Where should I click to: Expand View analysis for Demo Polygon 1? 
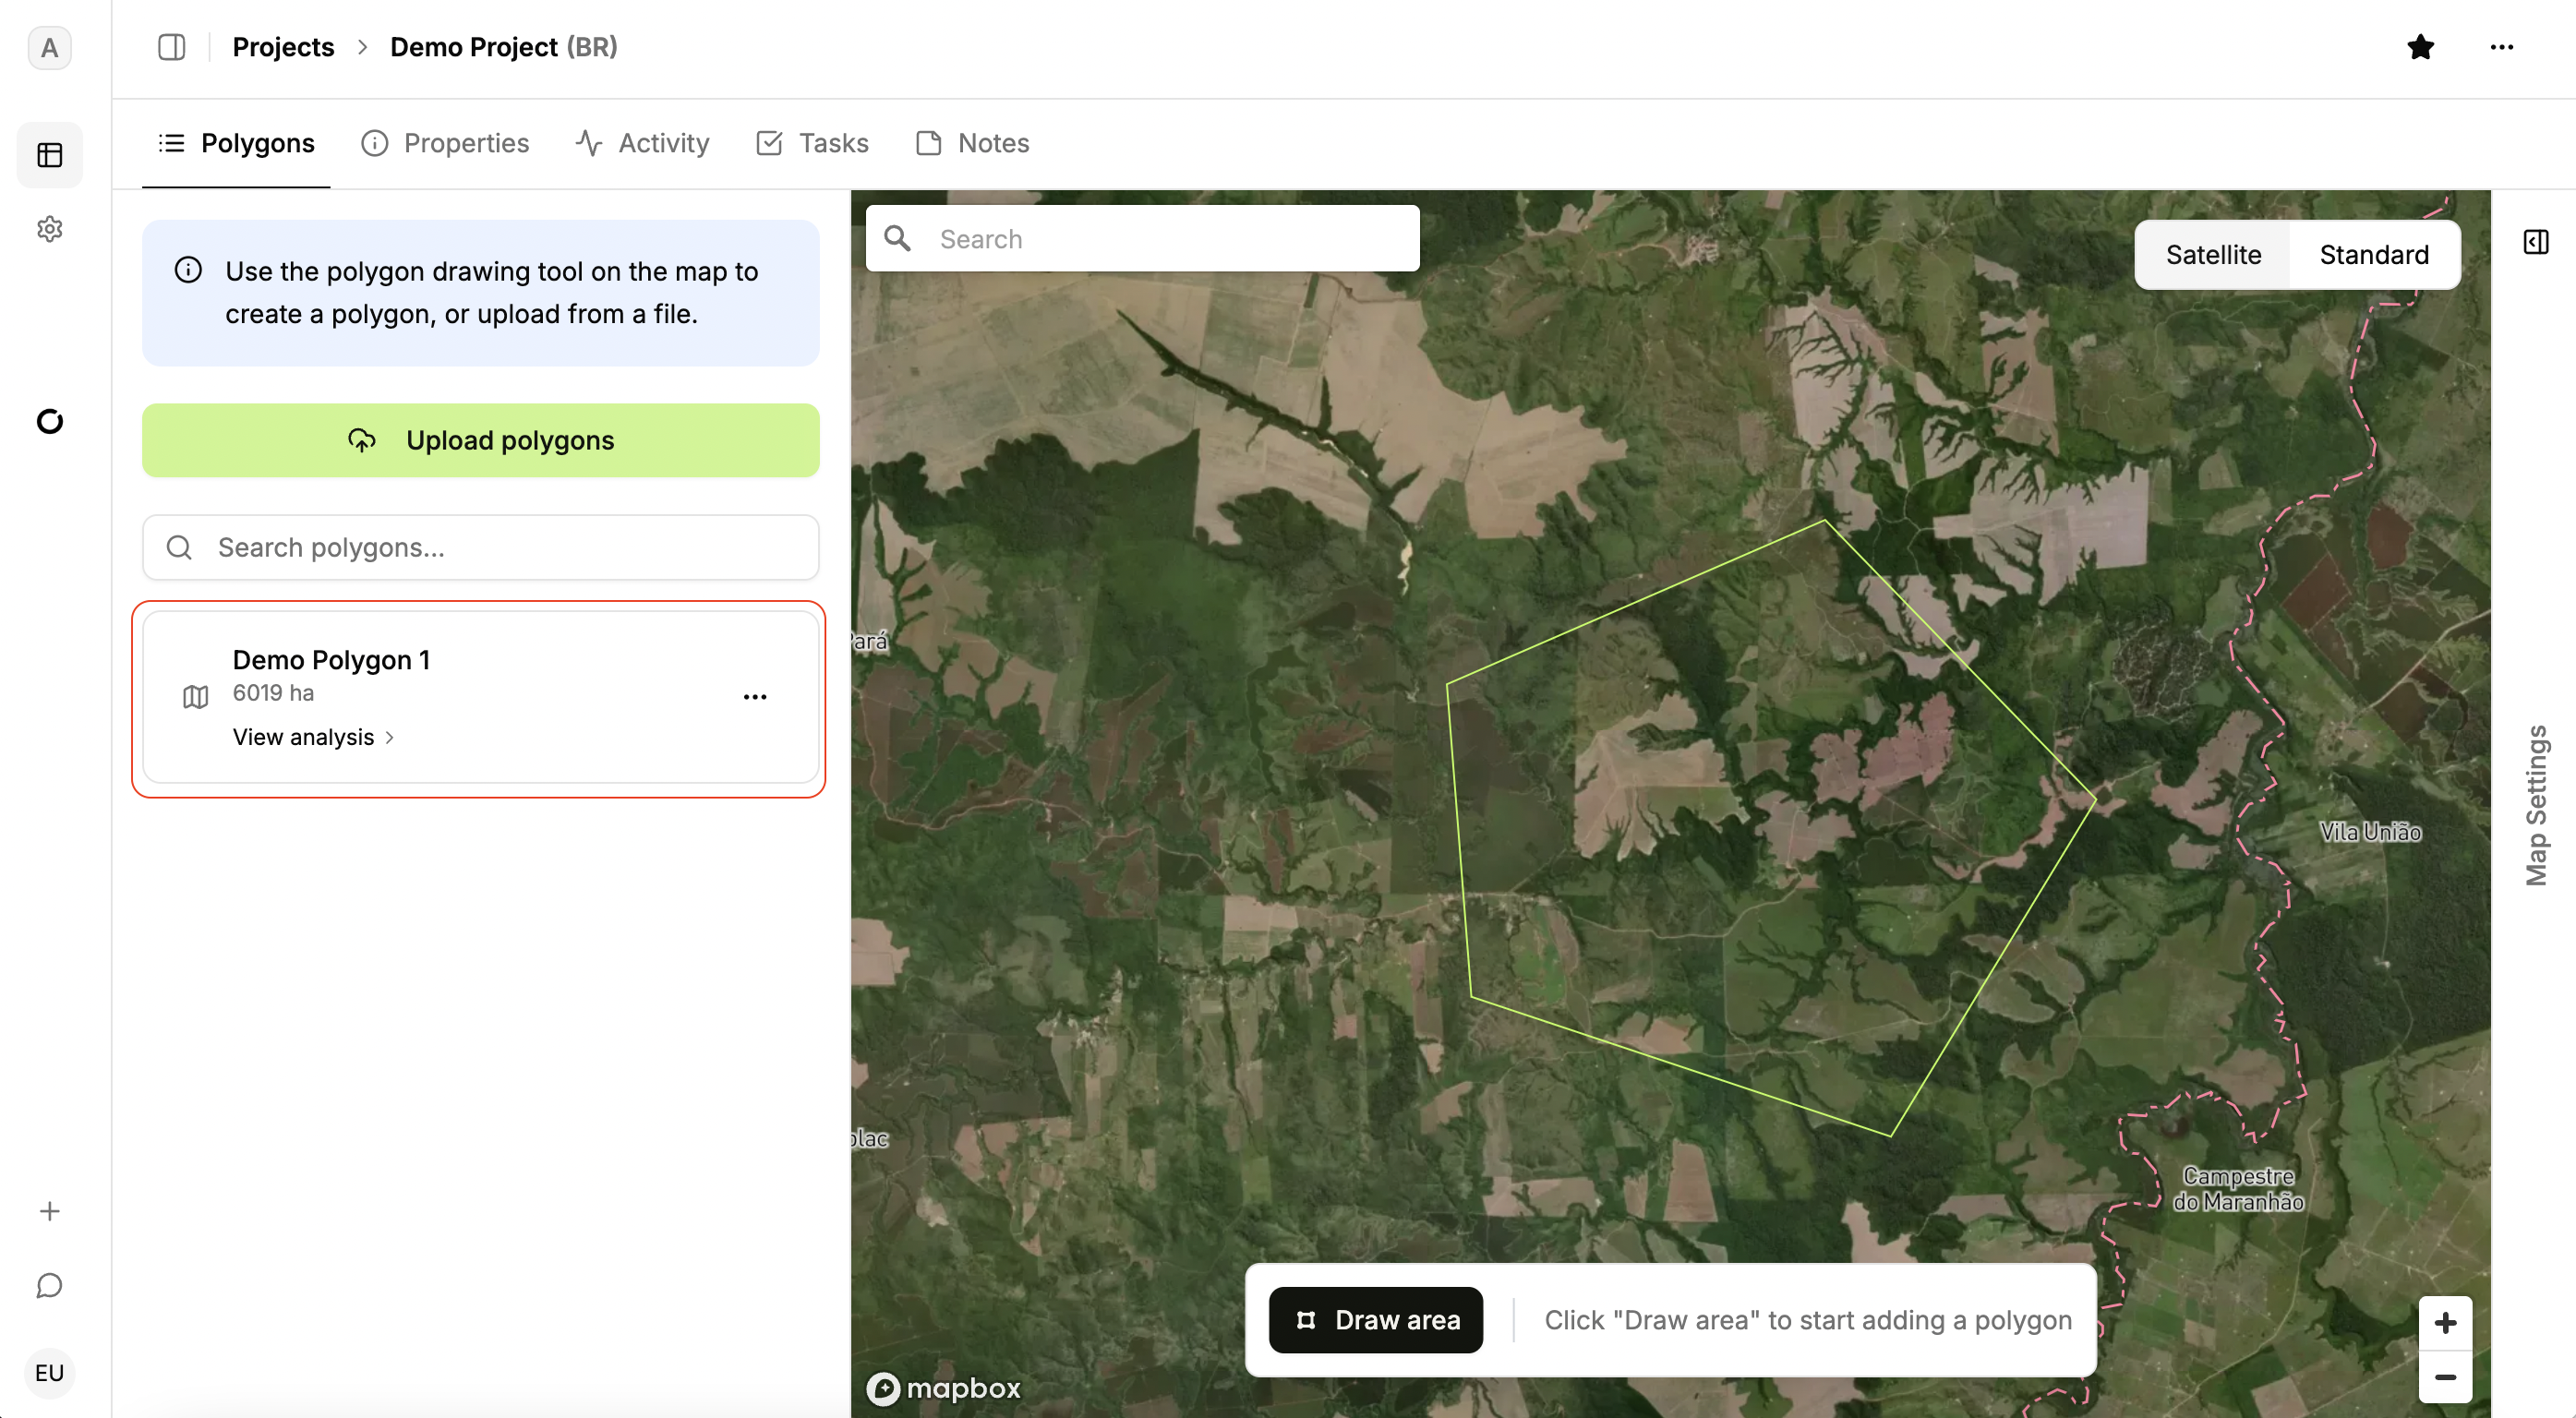313,737
